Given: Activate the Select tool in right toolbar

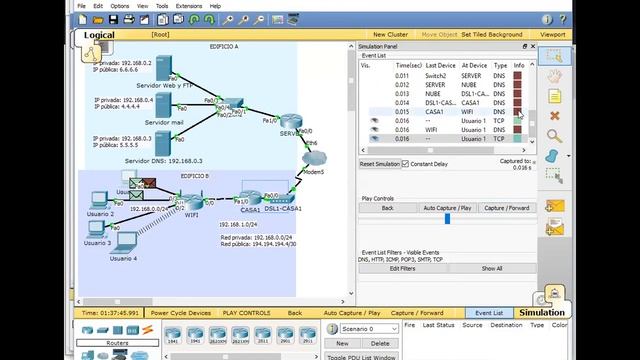Looking at the screenshot, I should 554,56.
